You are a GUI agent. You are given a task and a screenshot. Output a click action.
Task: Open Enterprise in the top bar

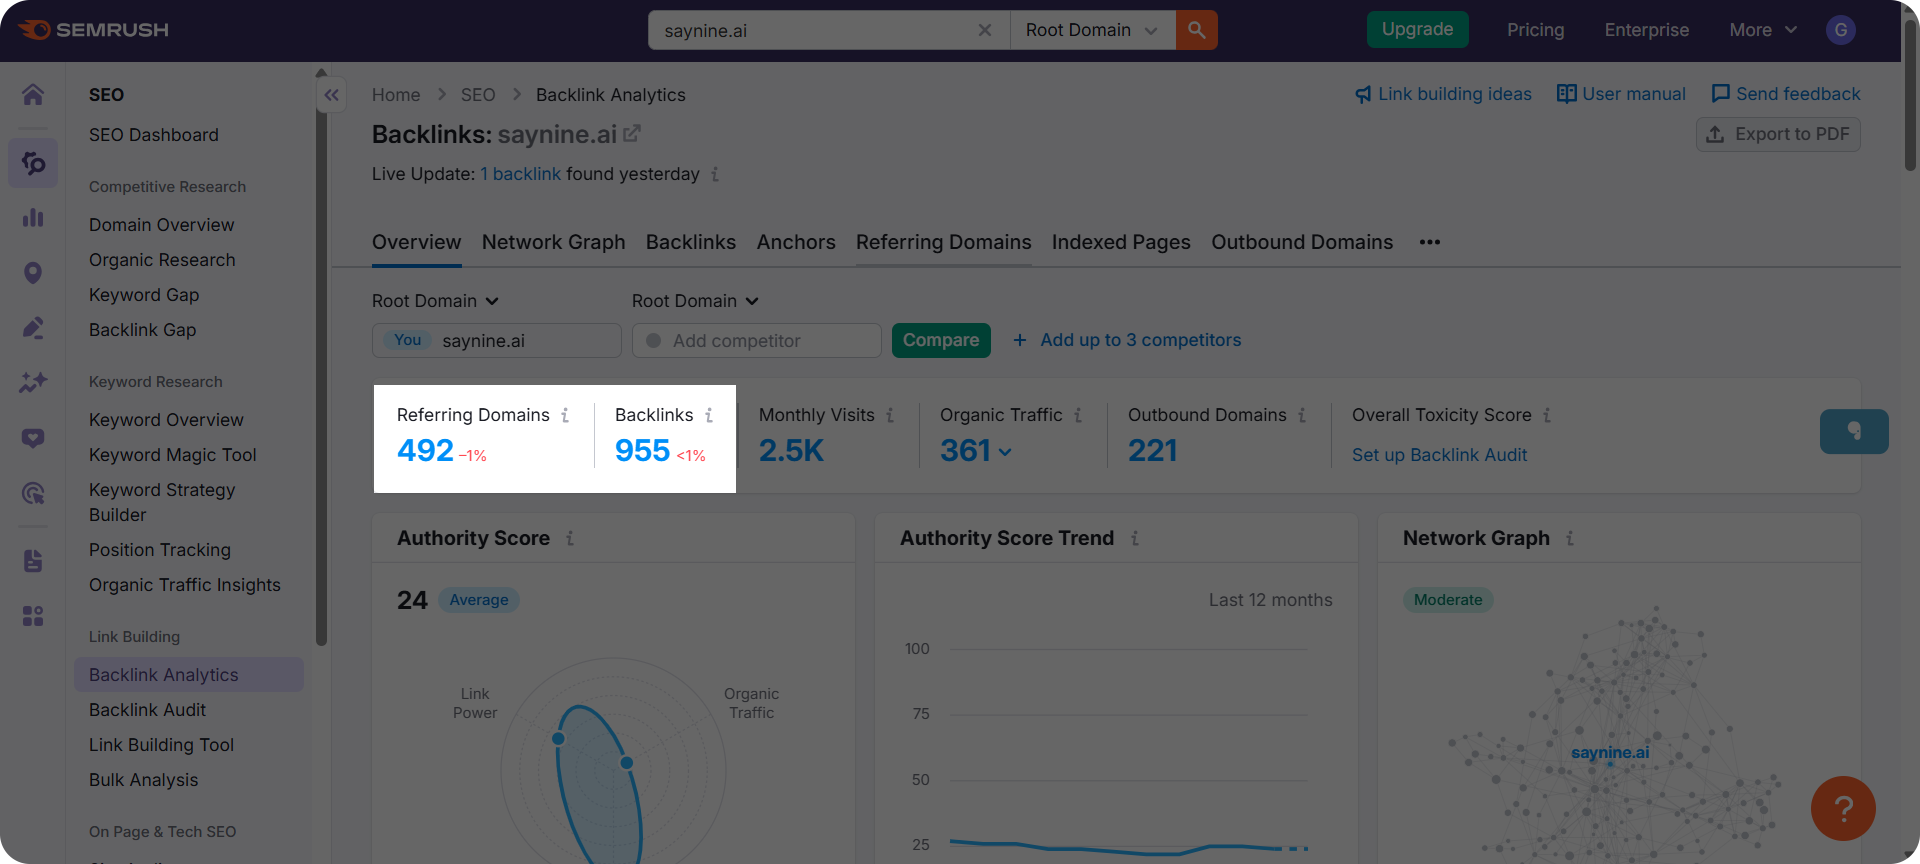click(1647, 30)
